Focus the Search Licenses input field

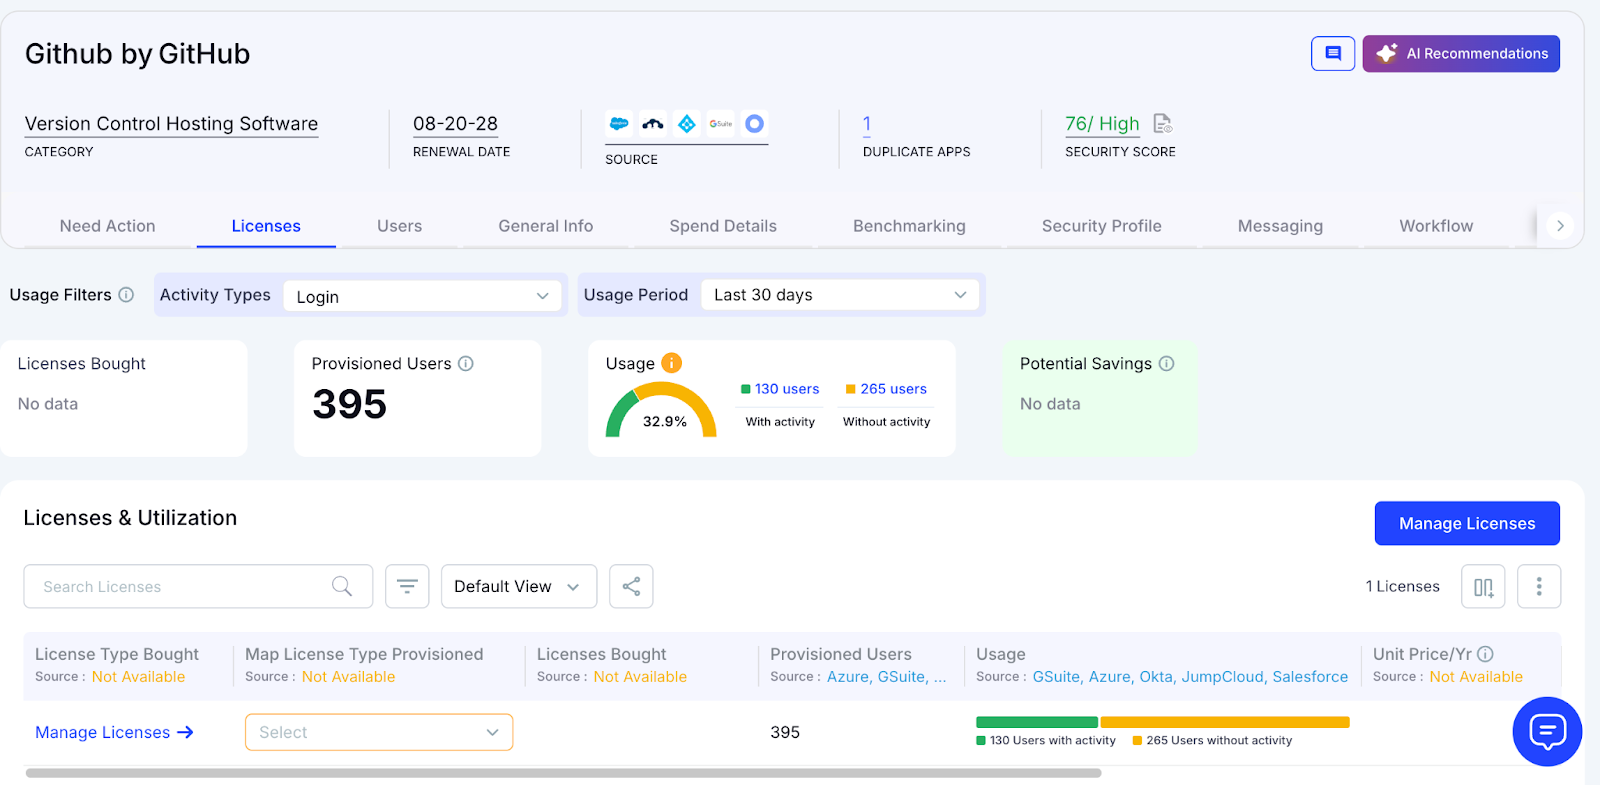(198, 587)
